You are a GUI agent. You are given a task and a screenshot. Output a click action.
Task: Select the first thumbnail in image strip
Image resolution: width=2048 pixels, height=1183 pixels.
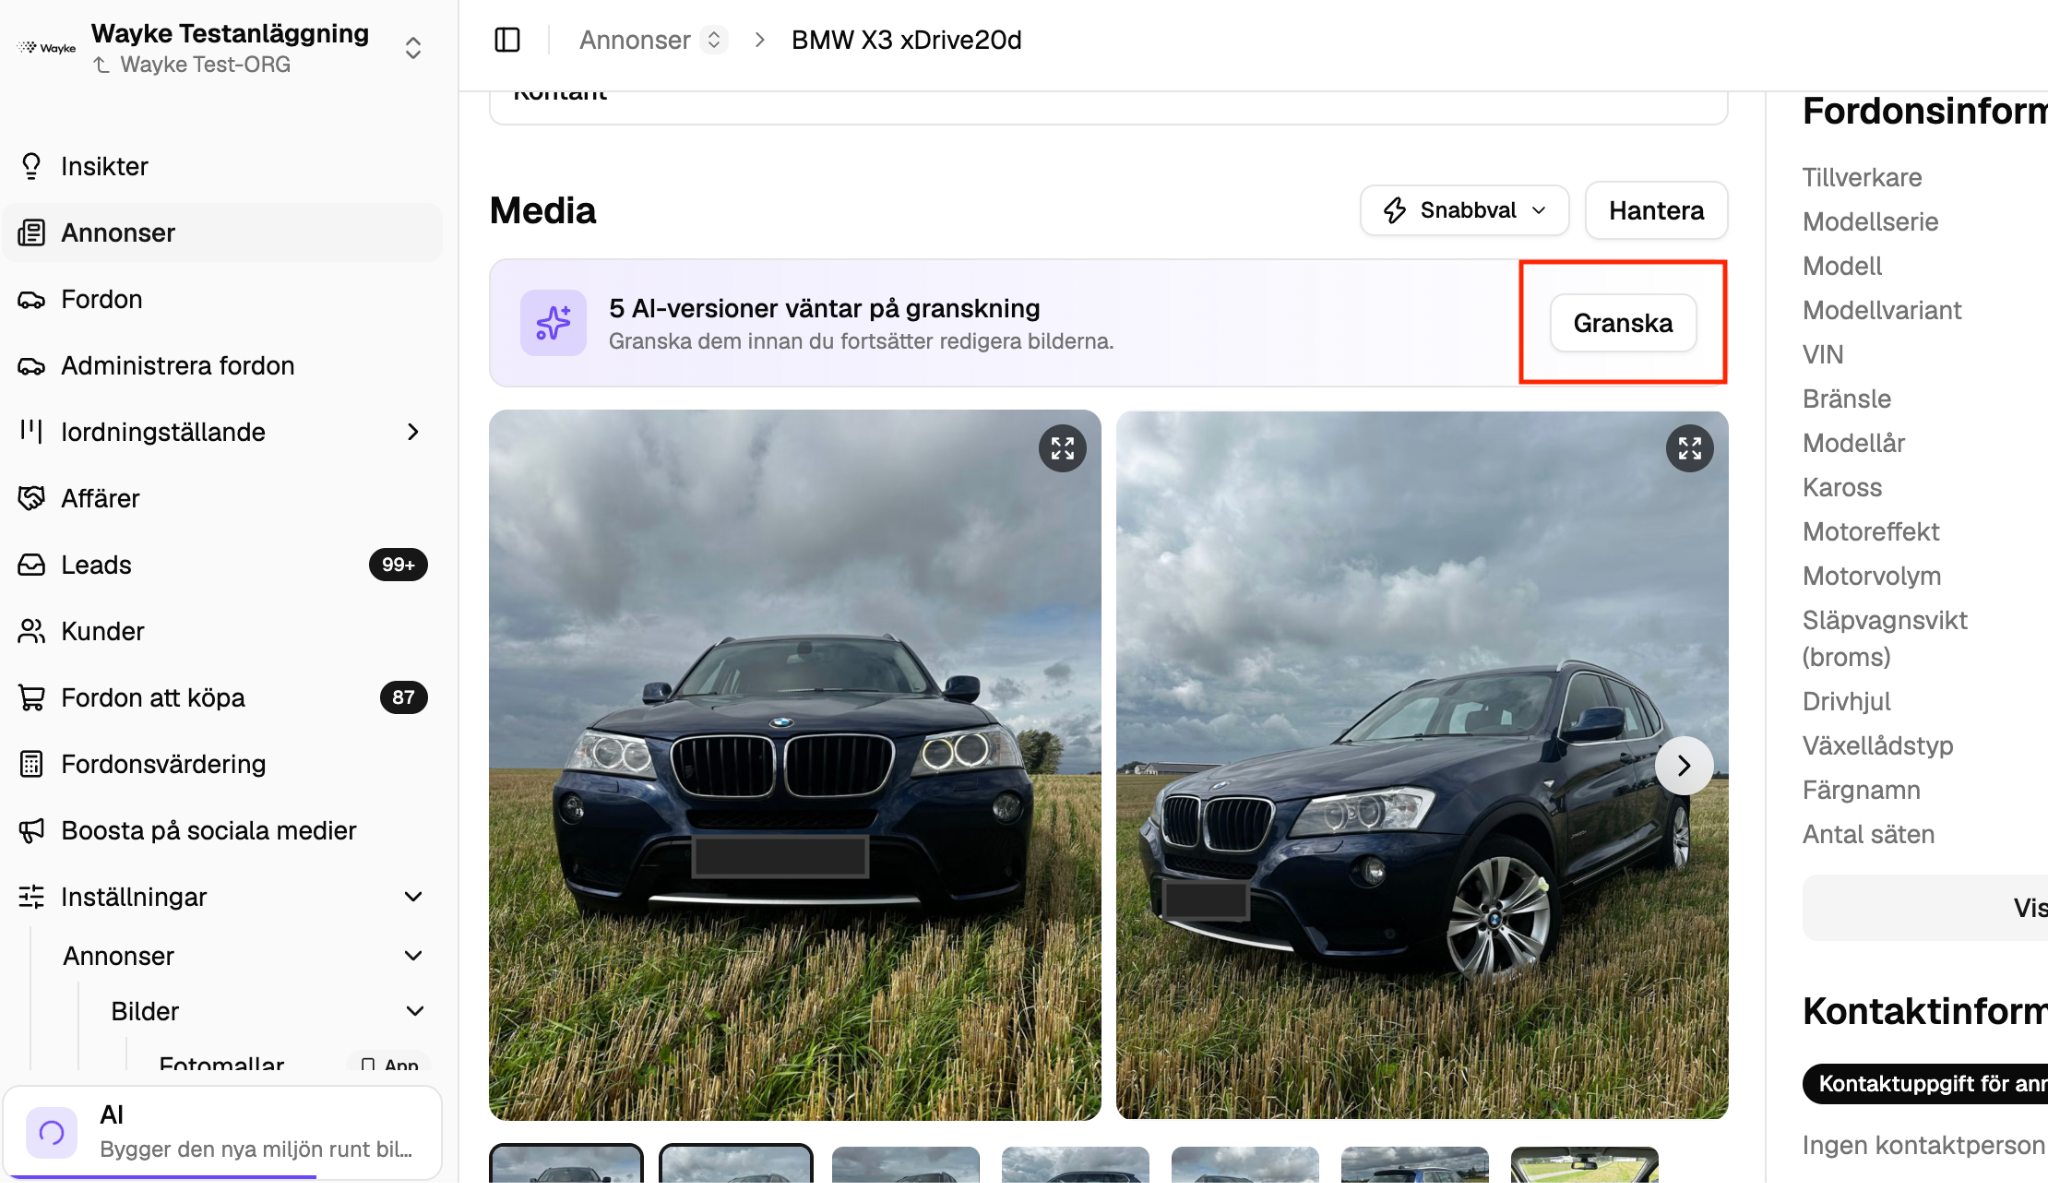pyautogui.click(x=566, y=1164)
